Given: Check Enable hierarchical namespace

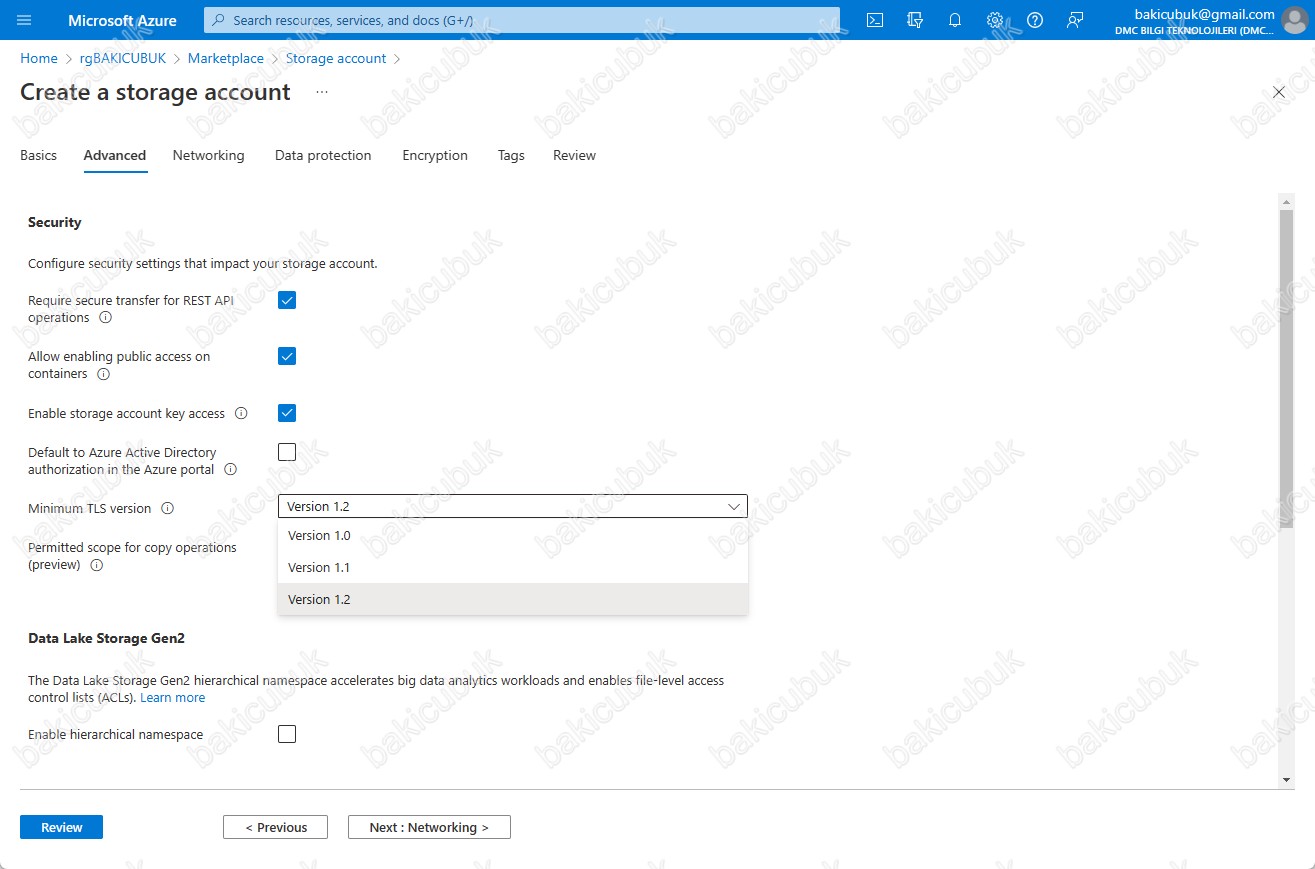Looking at the screenshot, I should click(287, 734).
